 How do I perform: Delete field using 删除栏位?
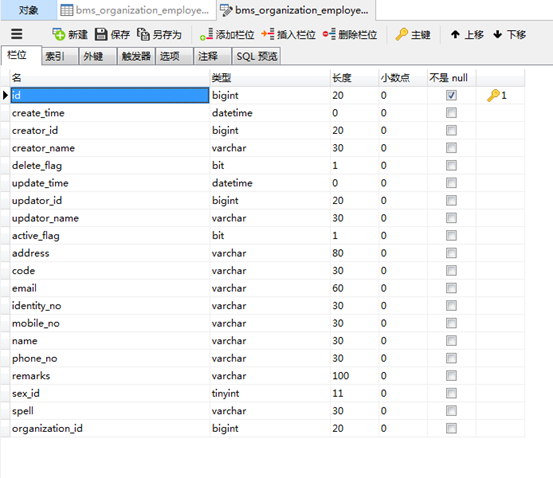[x=350, y=34]
